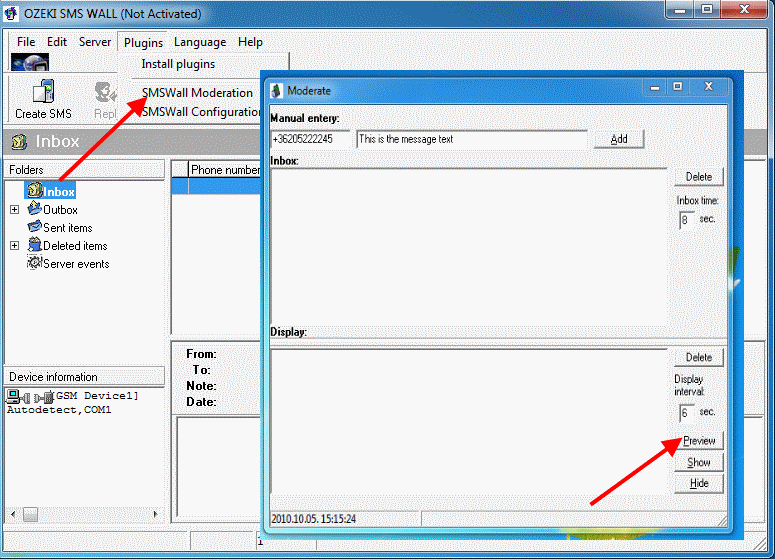Expand the Deleted items tree node
Viewport: 775px width, 559px height.
[15, 246]
